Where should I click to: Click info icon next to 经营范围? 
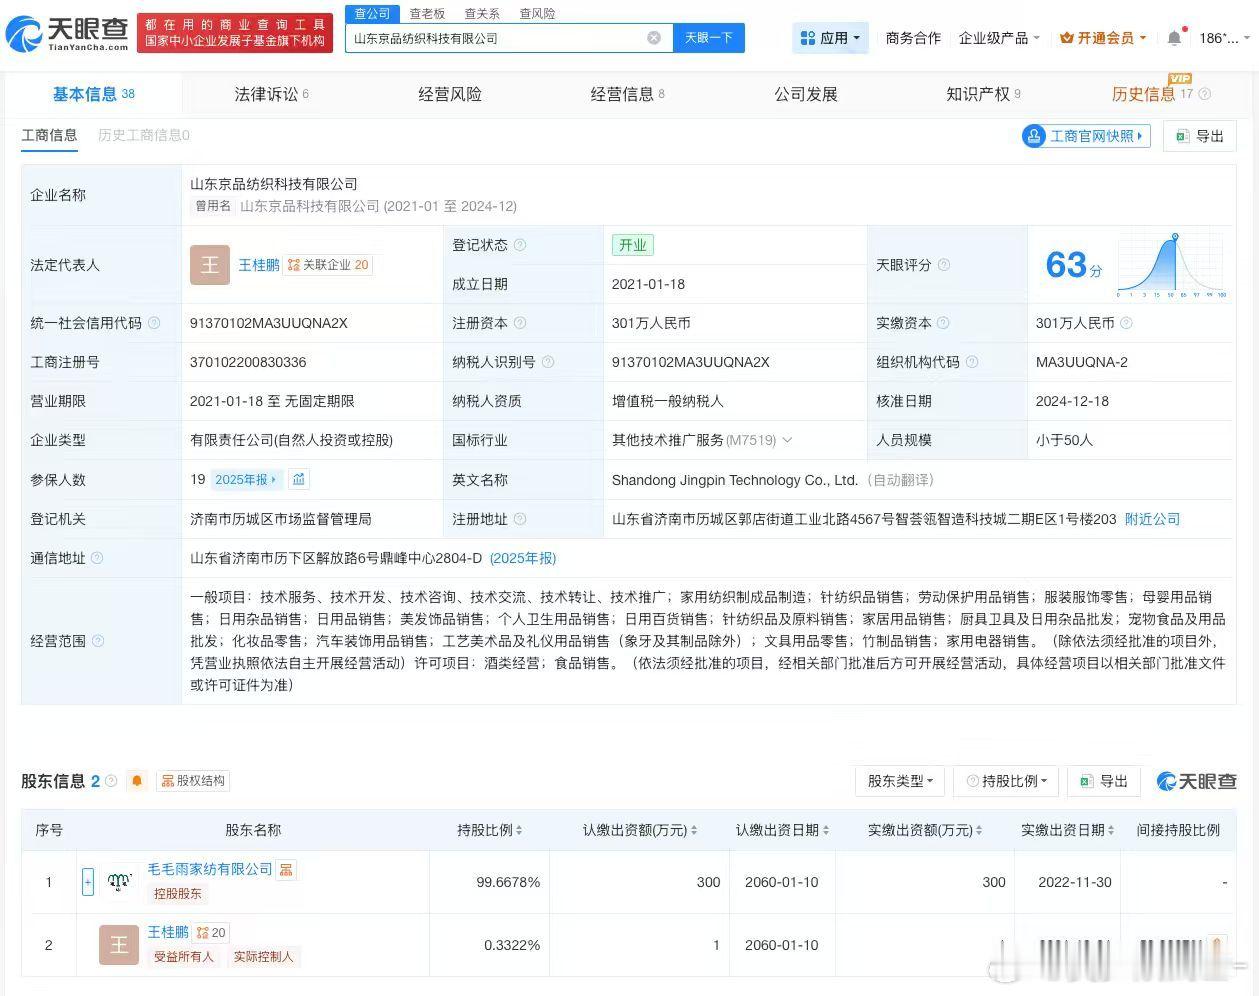pyautogui.click(x=98, y=641)
